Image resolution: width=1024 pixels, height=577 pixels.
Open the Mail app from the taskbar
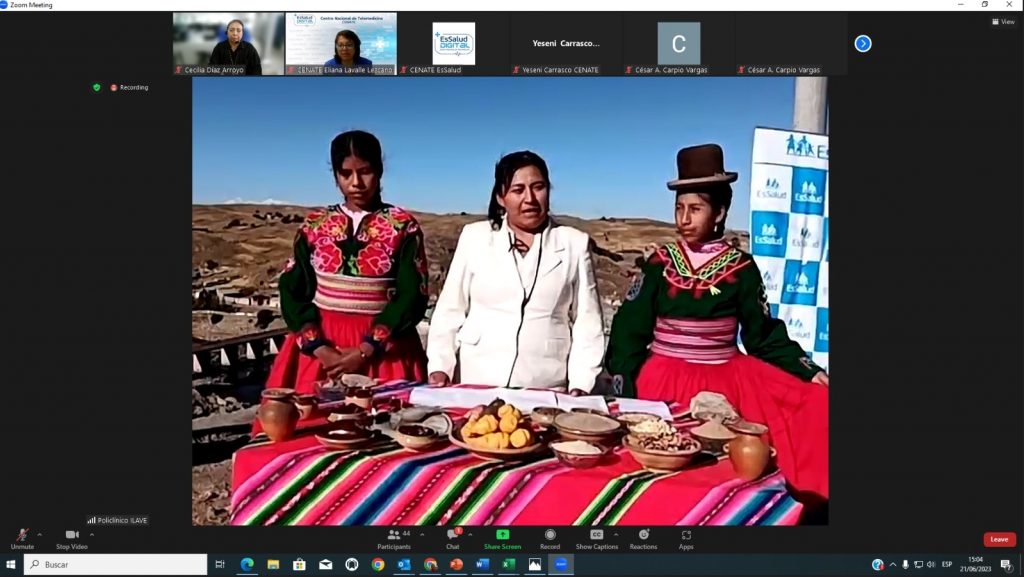(325, 565)
